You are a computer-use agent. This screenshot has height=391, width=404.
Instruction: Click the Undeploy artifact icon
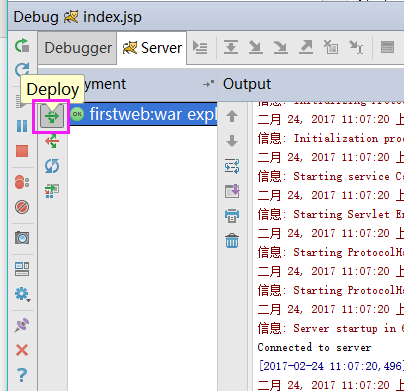[52, 141]
